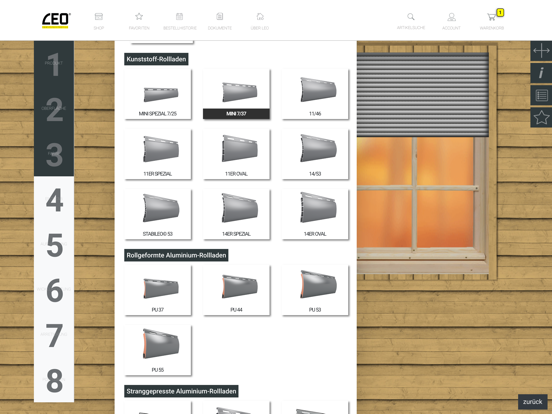Viewport: 552px width, 414px height.
Task: Open the list overview icon
Action: coord(541,95)
